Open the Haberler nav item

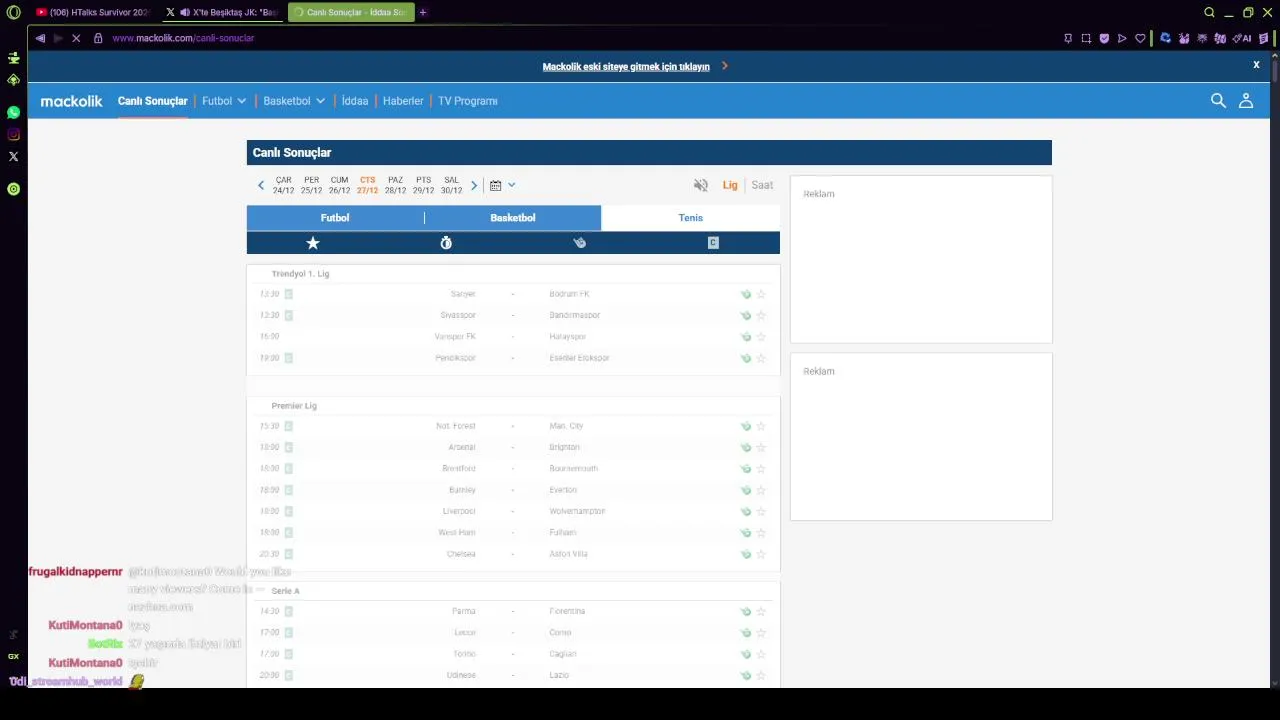(x=403, y=101)
